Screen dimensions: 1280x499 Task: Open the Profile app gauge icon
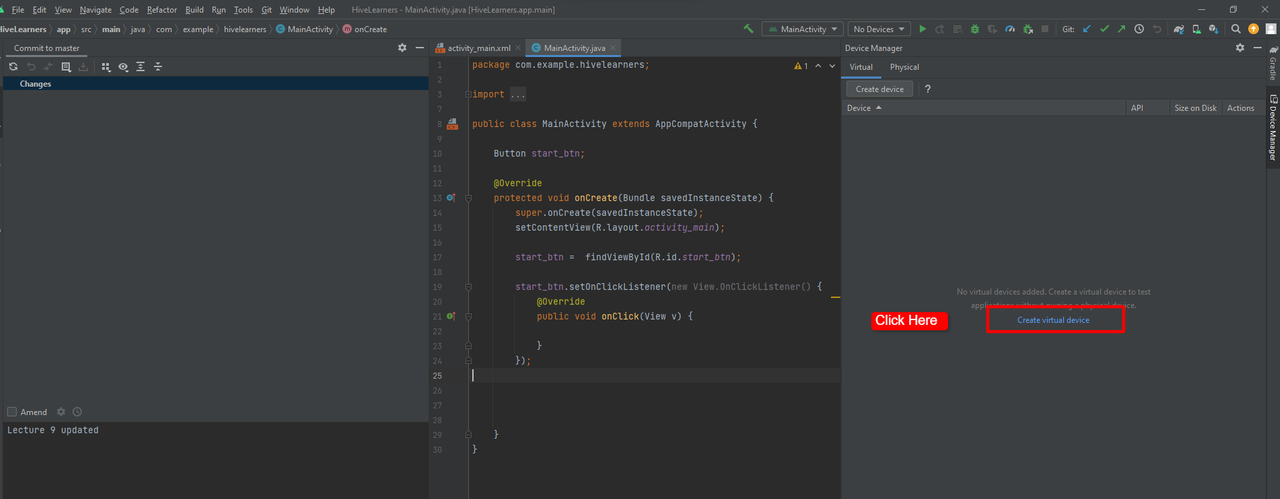coord(1010,29)
